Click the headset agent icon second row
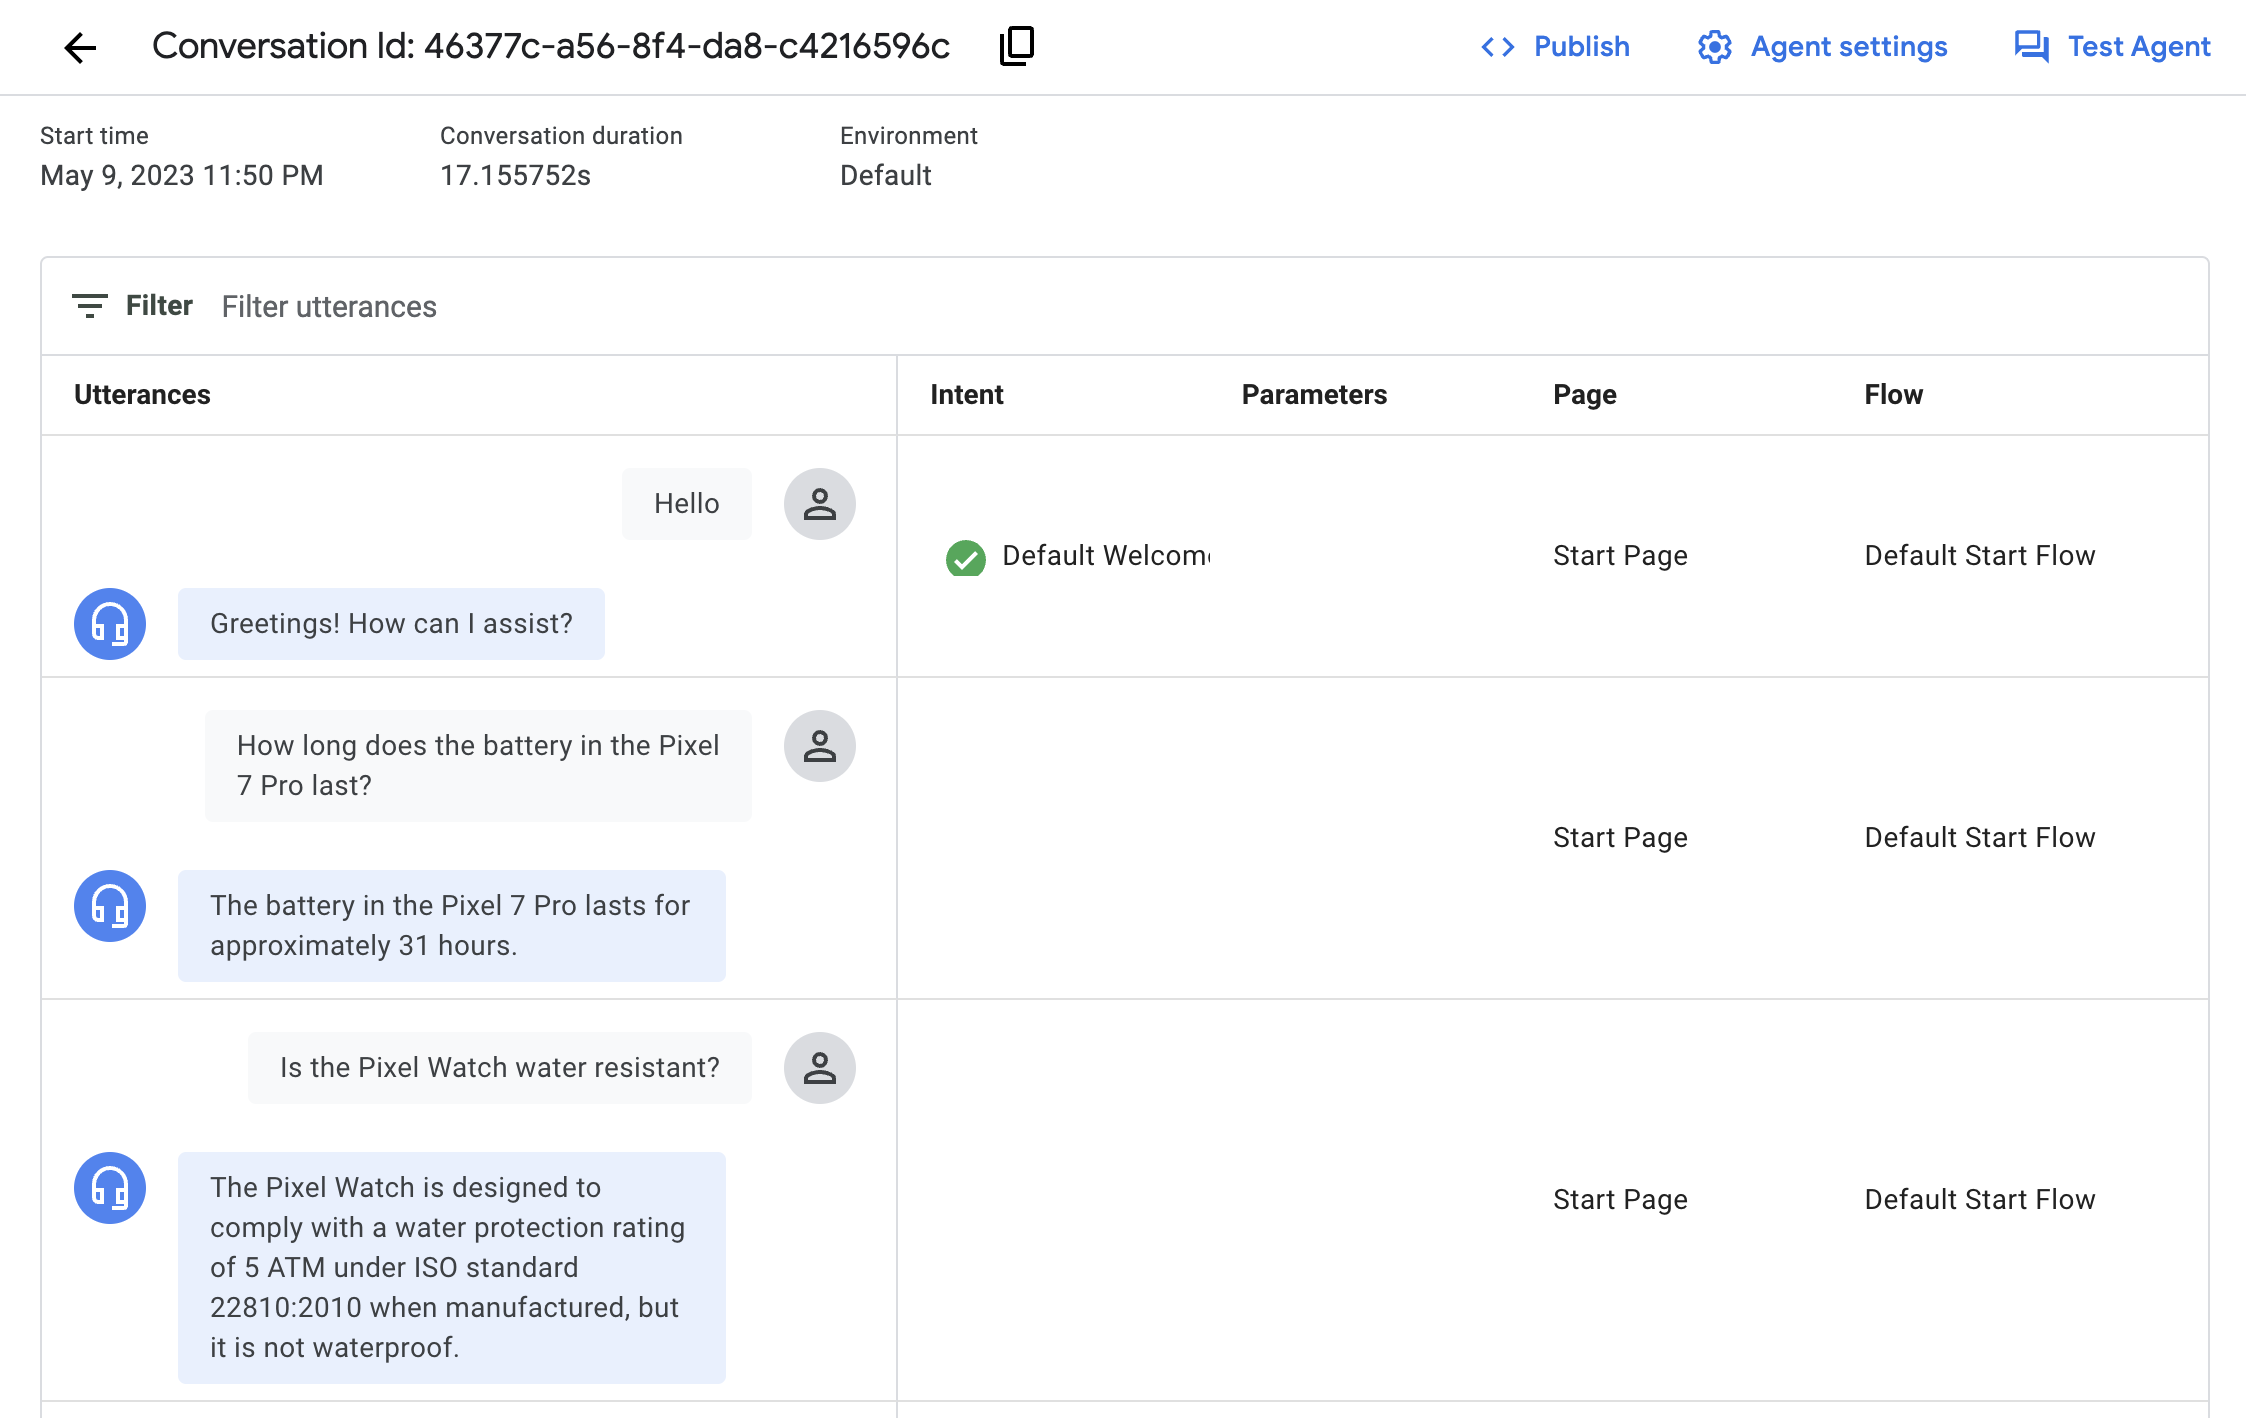The width and height of the screenshot is (2246, 1418). coord(109,905)
